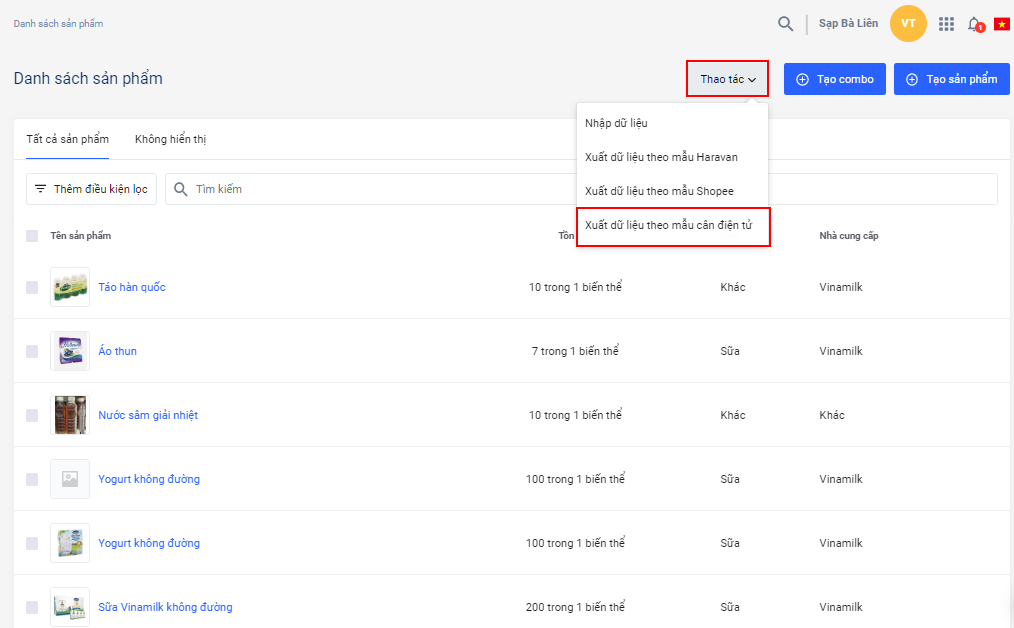Open notifications bell icon
The width and height of the screenshot is (1014, 628).
point(974,24)
